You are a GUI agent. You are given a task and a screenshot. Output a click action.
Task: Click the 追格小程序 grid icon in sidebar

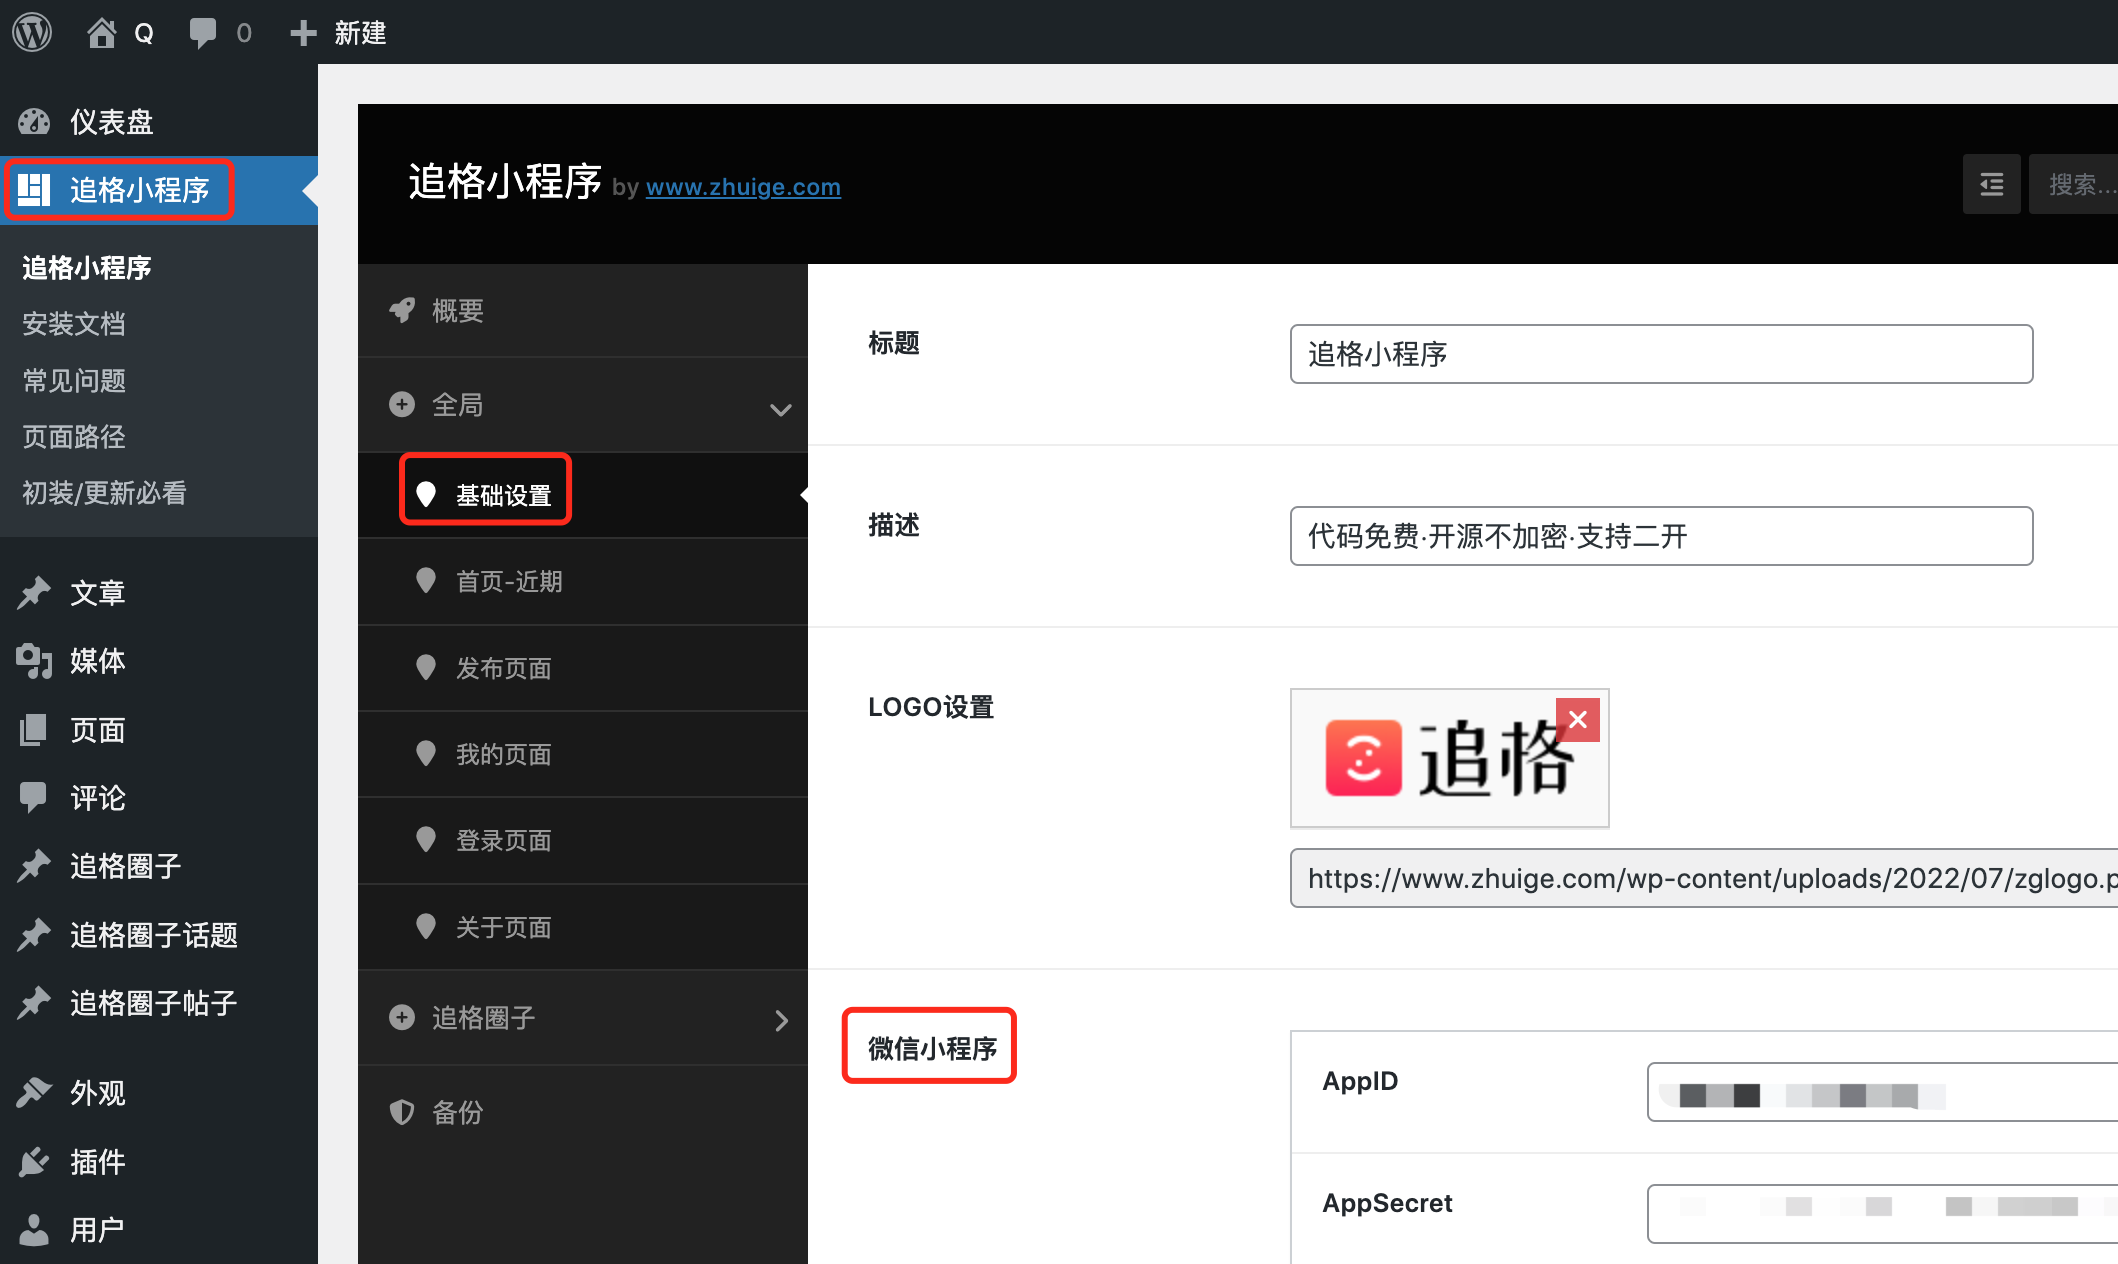click(x=34, y=190)
